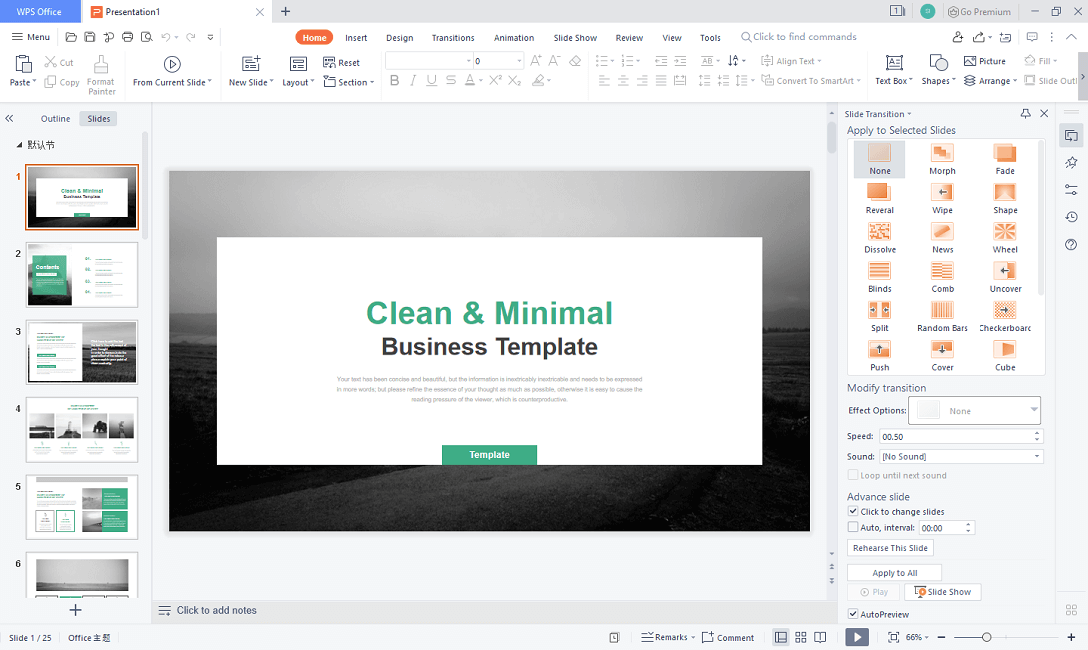Toggle the AutoPreview checkbox

(853, 614)
